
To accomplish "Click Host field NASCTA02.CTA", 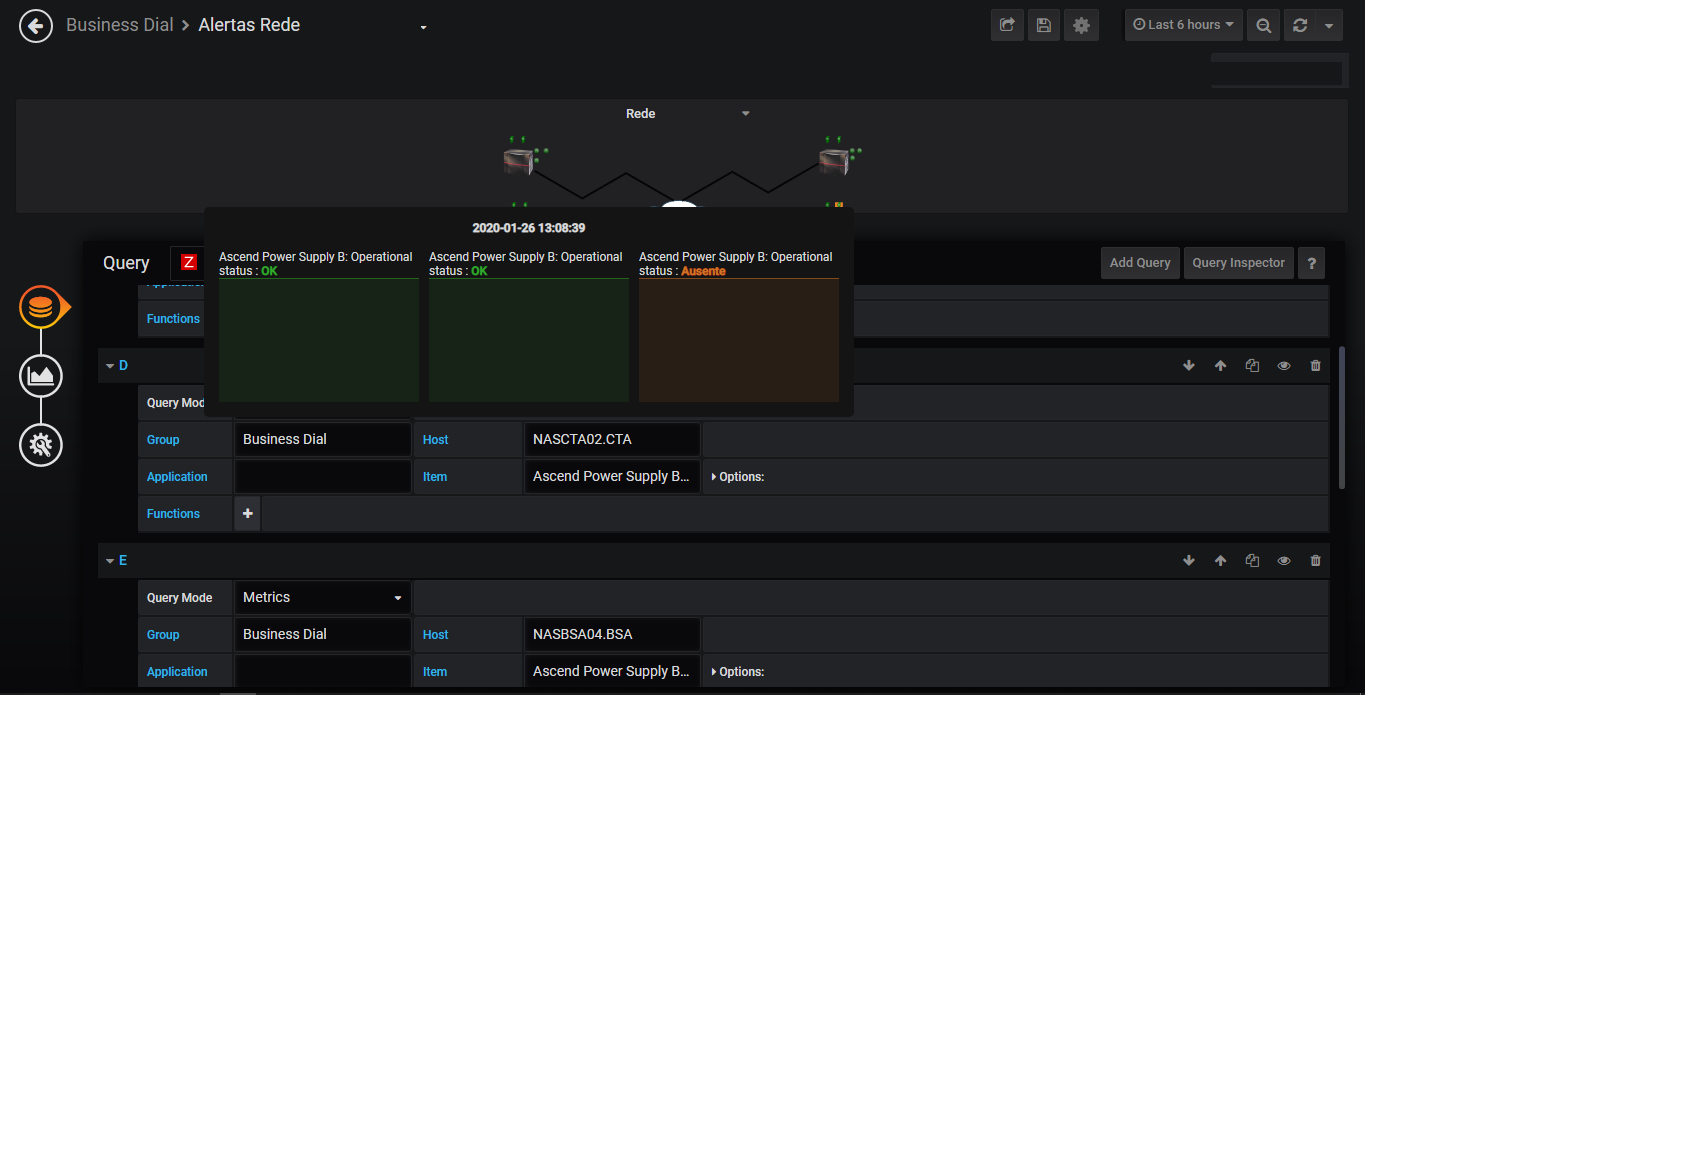I will (612, 440).
